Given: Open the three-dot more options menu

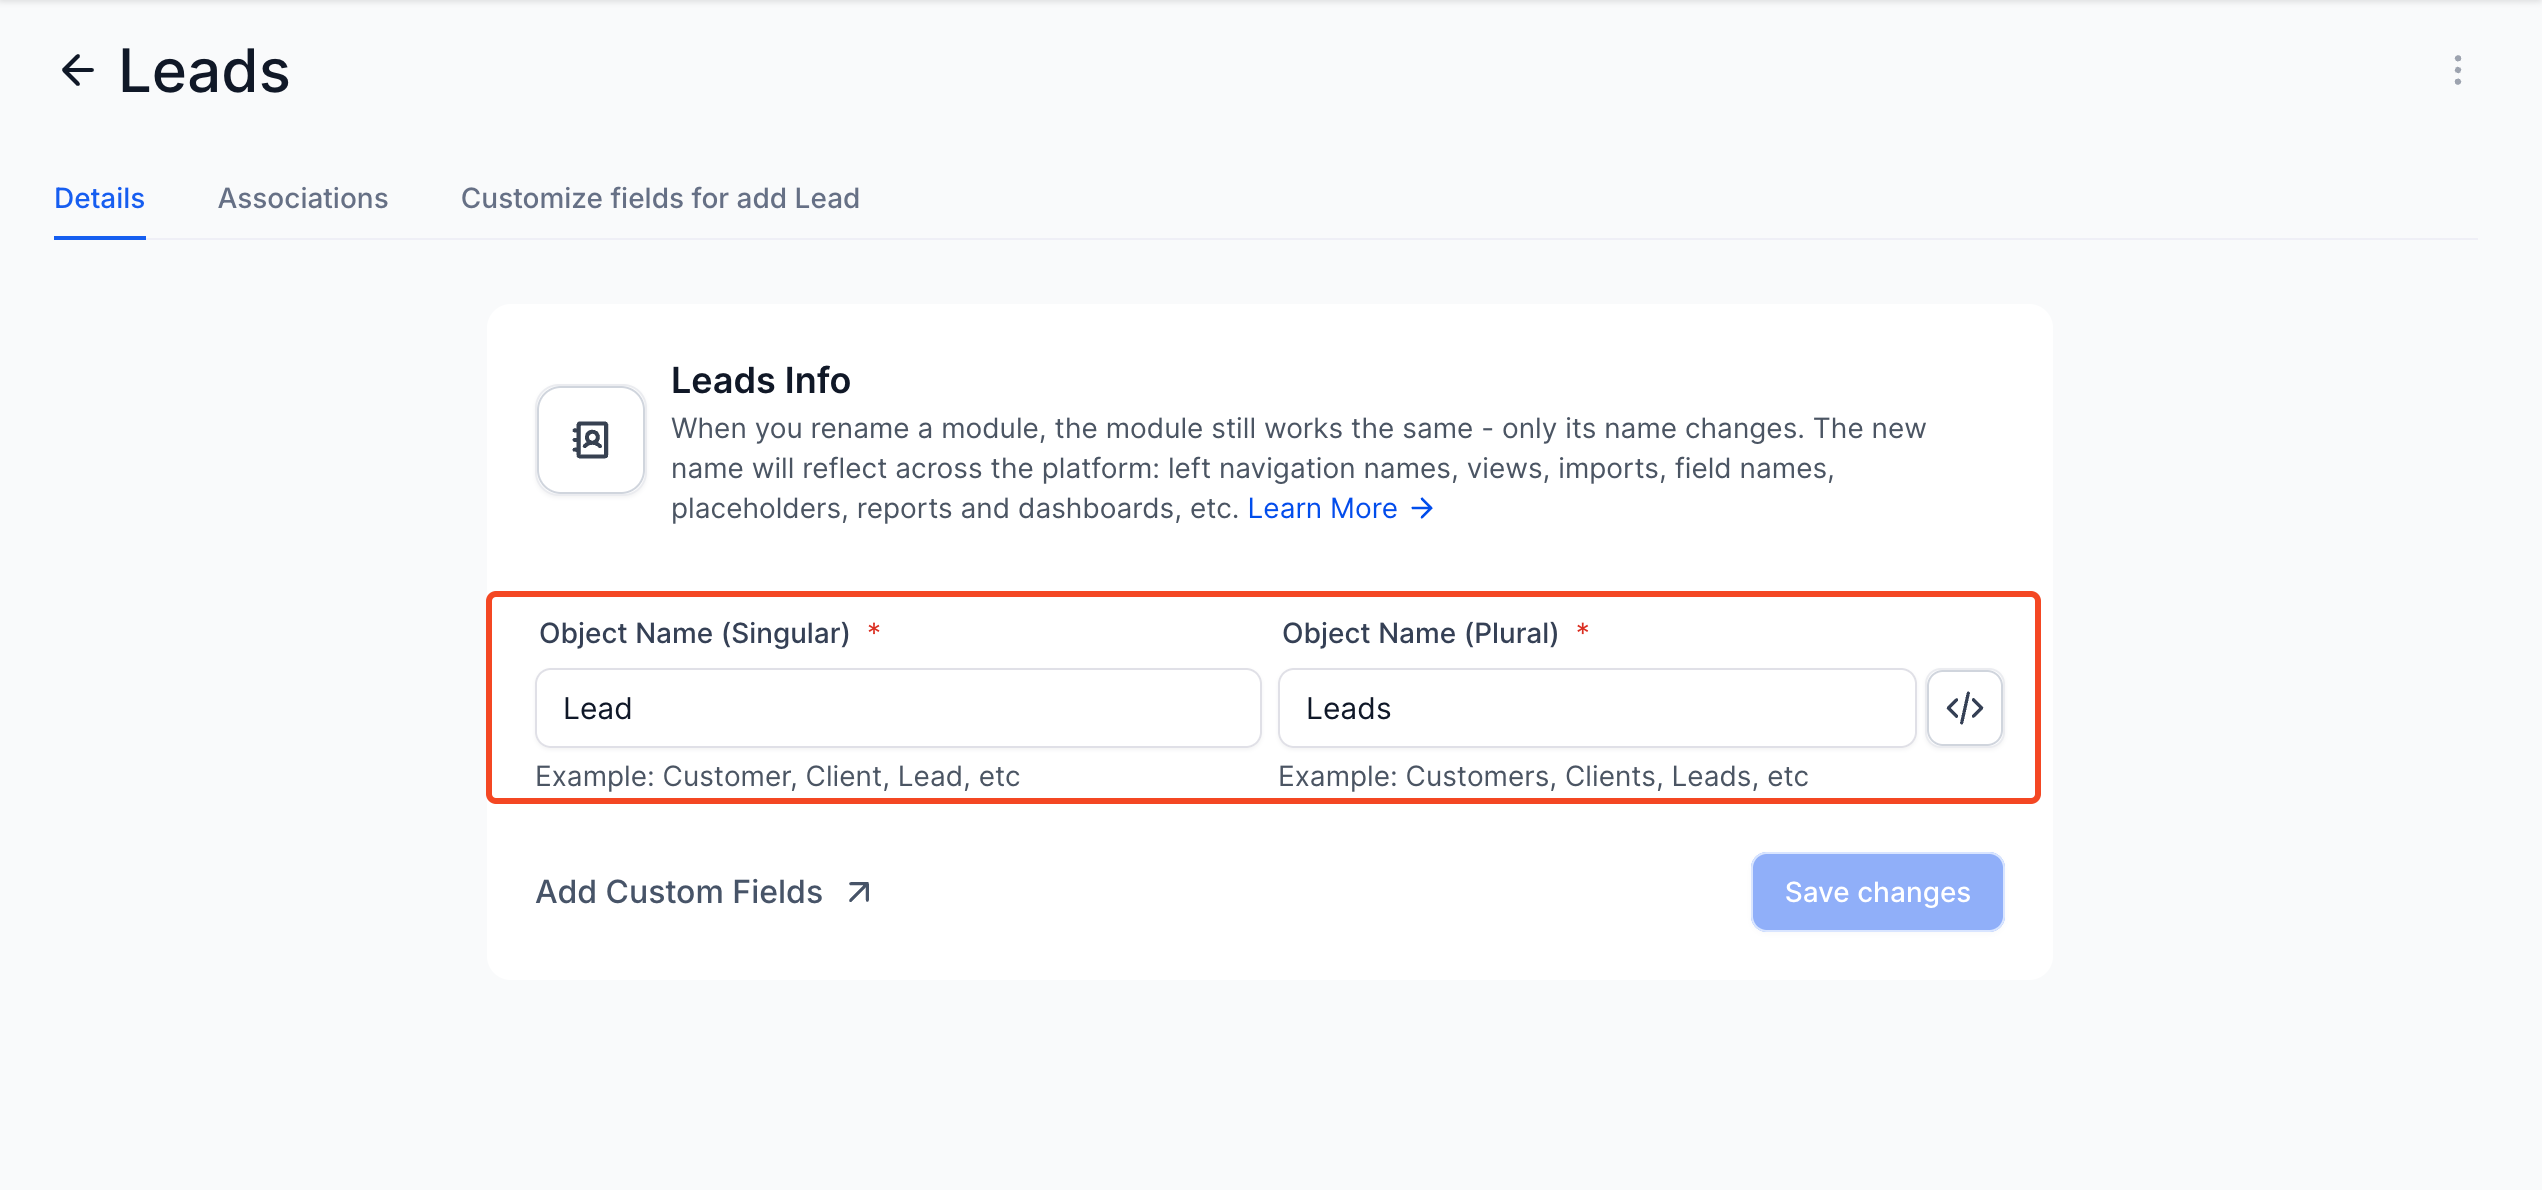Looking at the screenshot, I should pyautogui.click(x=2457, y=70).
